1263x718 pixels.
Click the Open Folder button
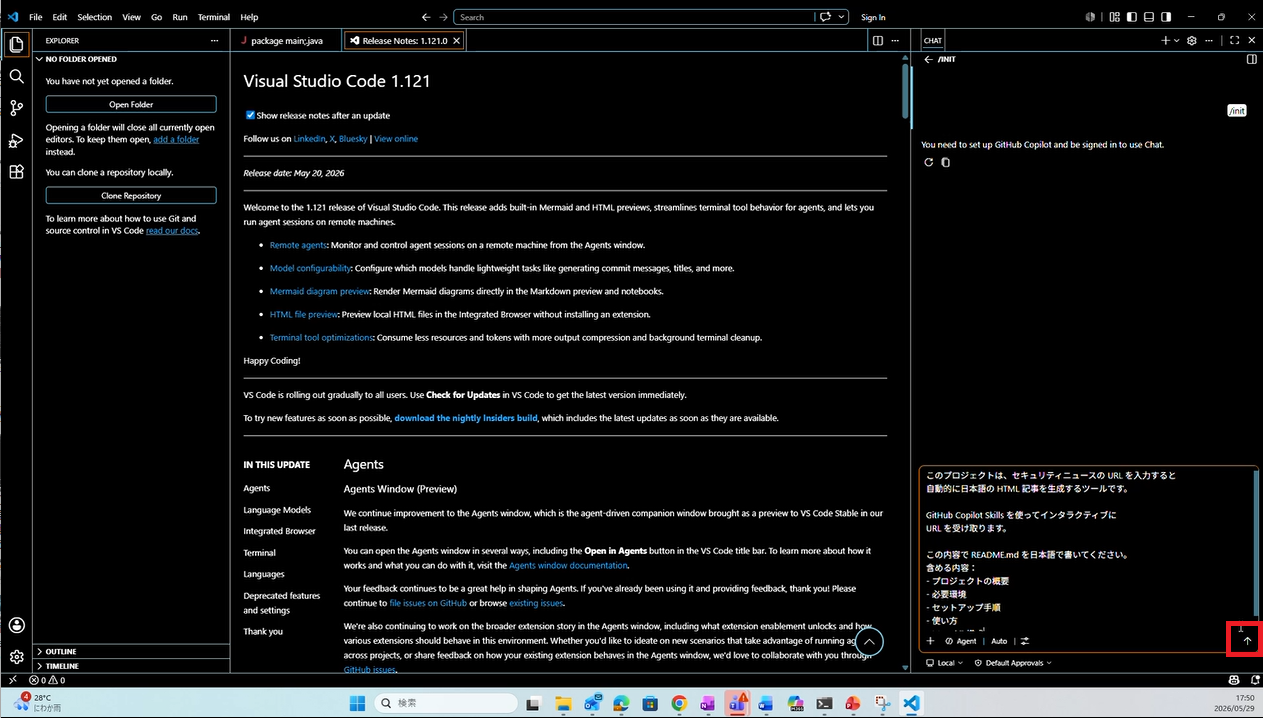(131, 104)
